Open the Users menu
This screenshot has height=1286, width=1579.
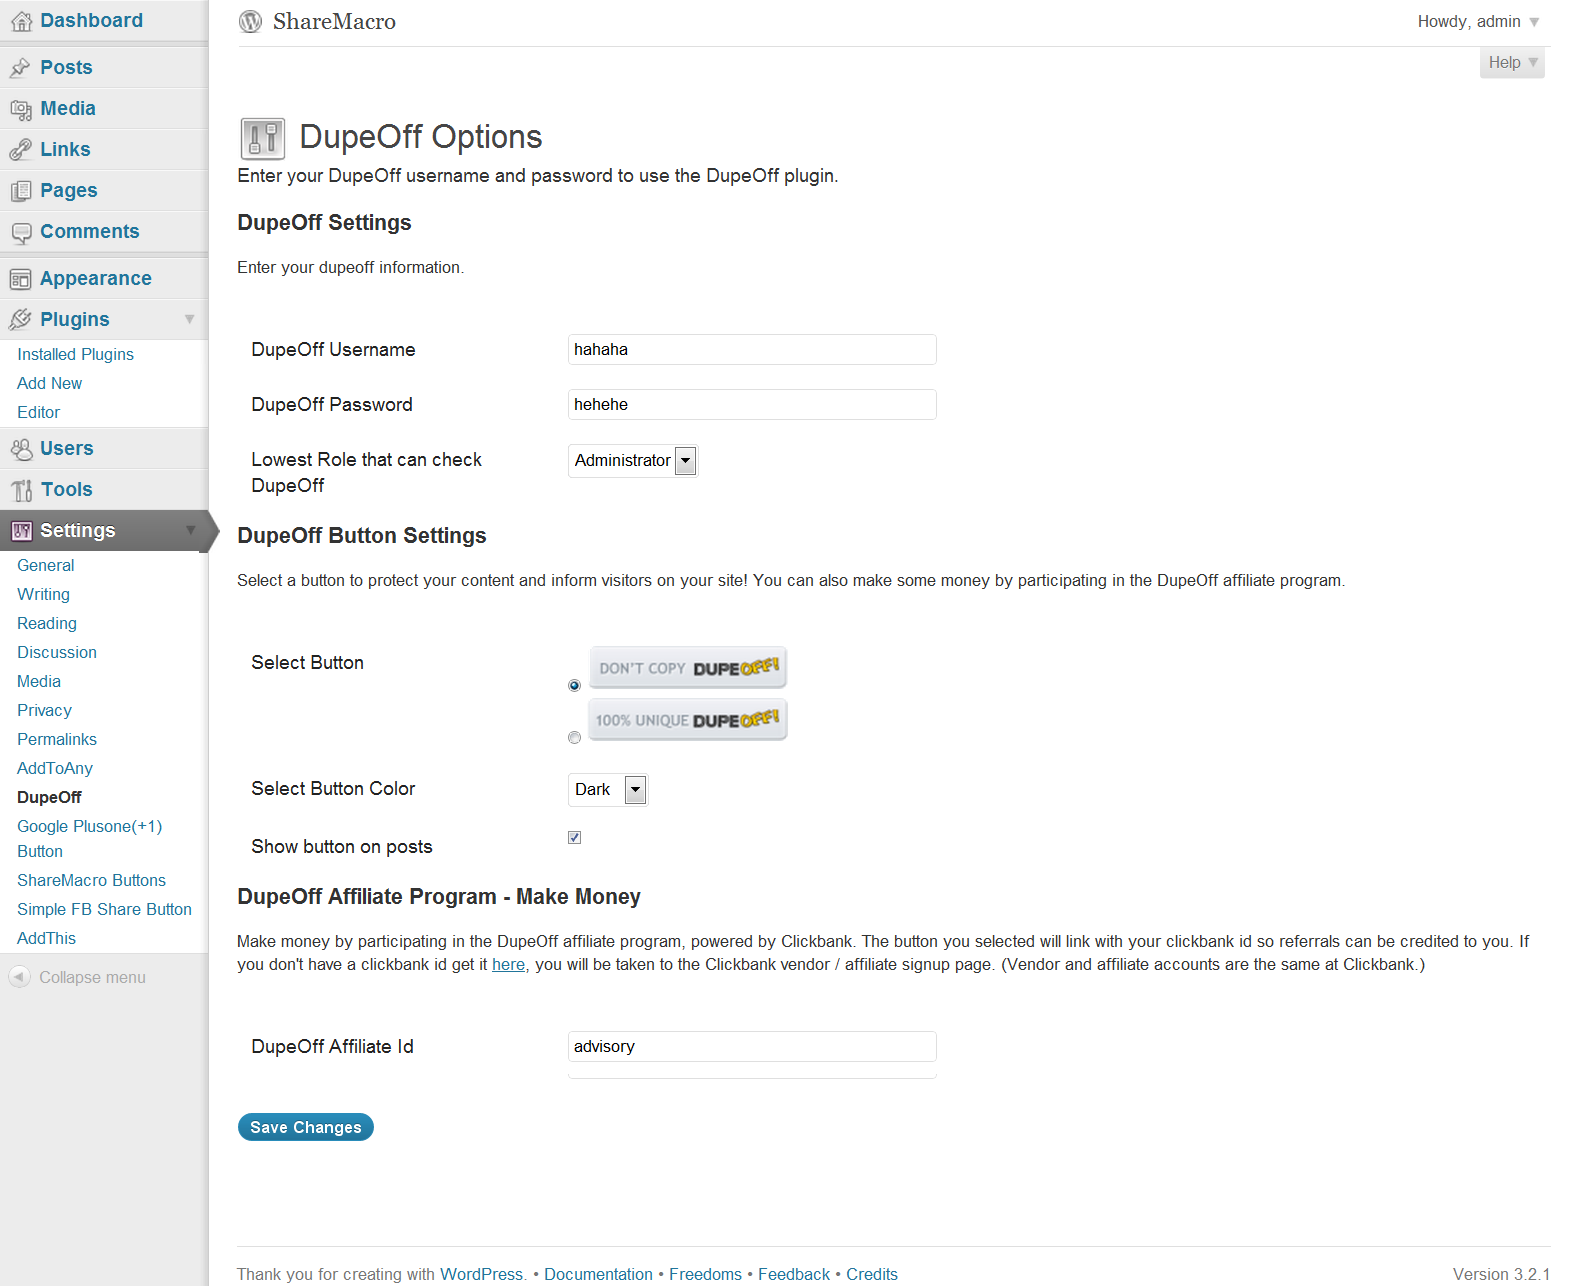(x=67, y=448)
